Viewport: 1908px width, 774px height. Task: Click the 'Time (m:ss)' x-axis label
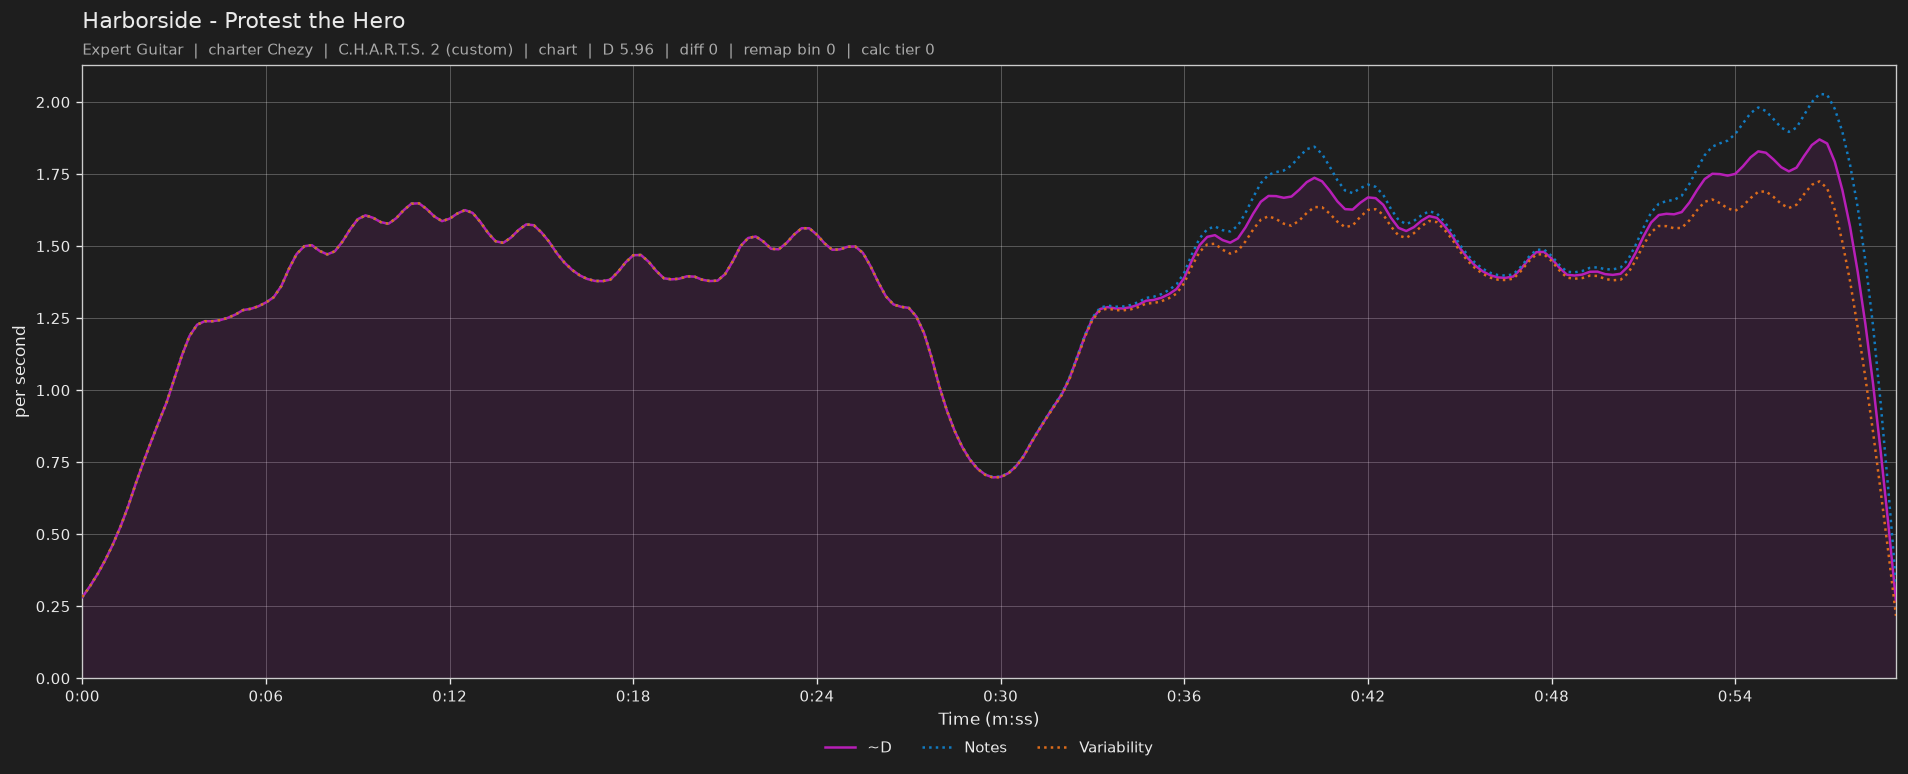click(988, 719)
